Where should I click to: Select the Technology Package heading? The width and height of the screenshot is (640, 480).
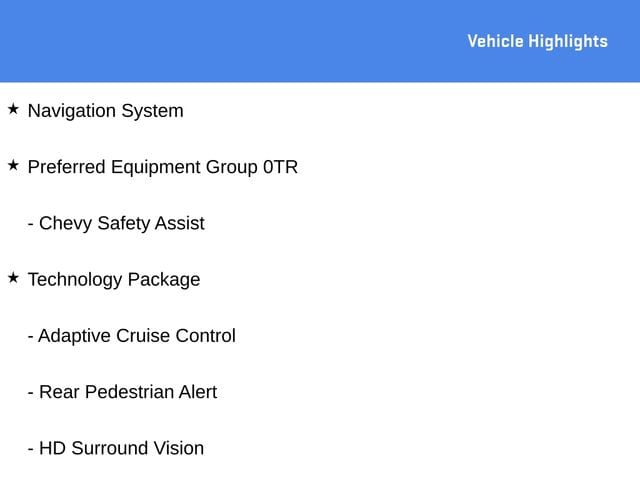click(114, 280)
